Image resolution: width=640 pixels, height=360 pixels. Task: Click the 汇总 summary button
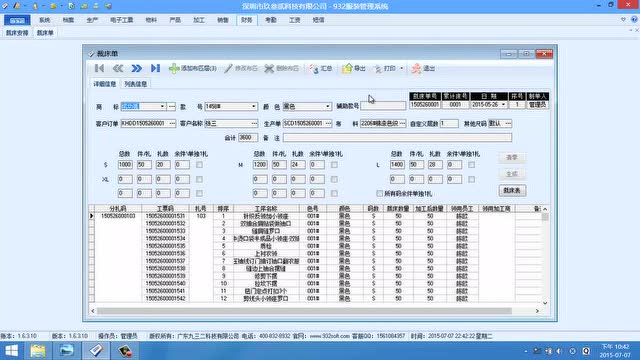pyautogui.click(x=321, y=68)
